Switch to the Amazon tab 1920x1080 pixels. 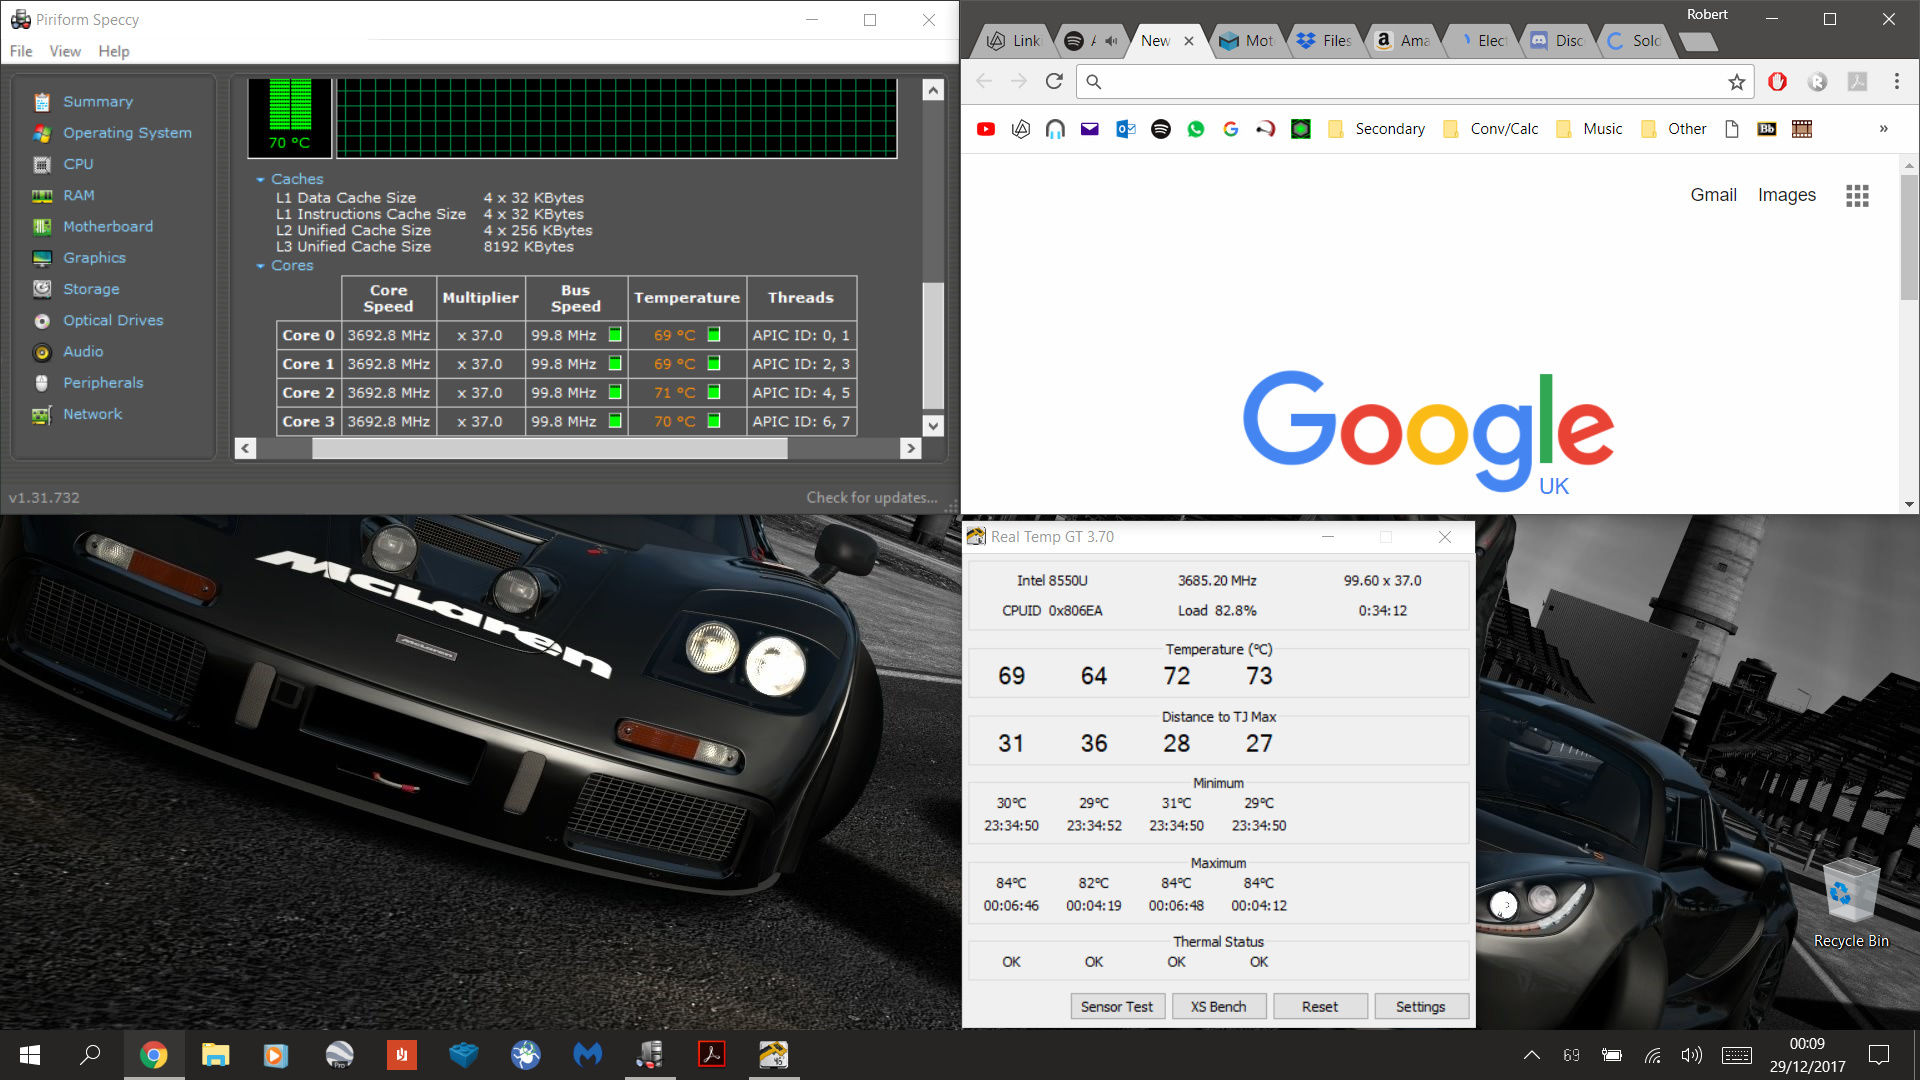(1403, 41)
